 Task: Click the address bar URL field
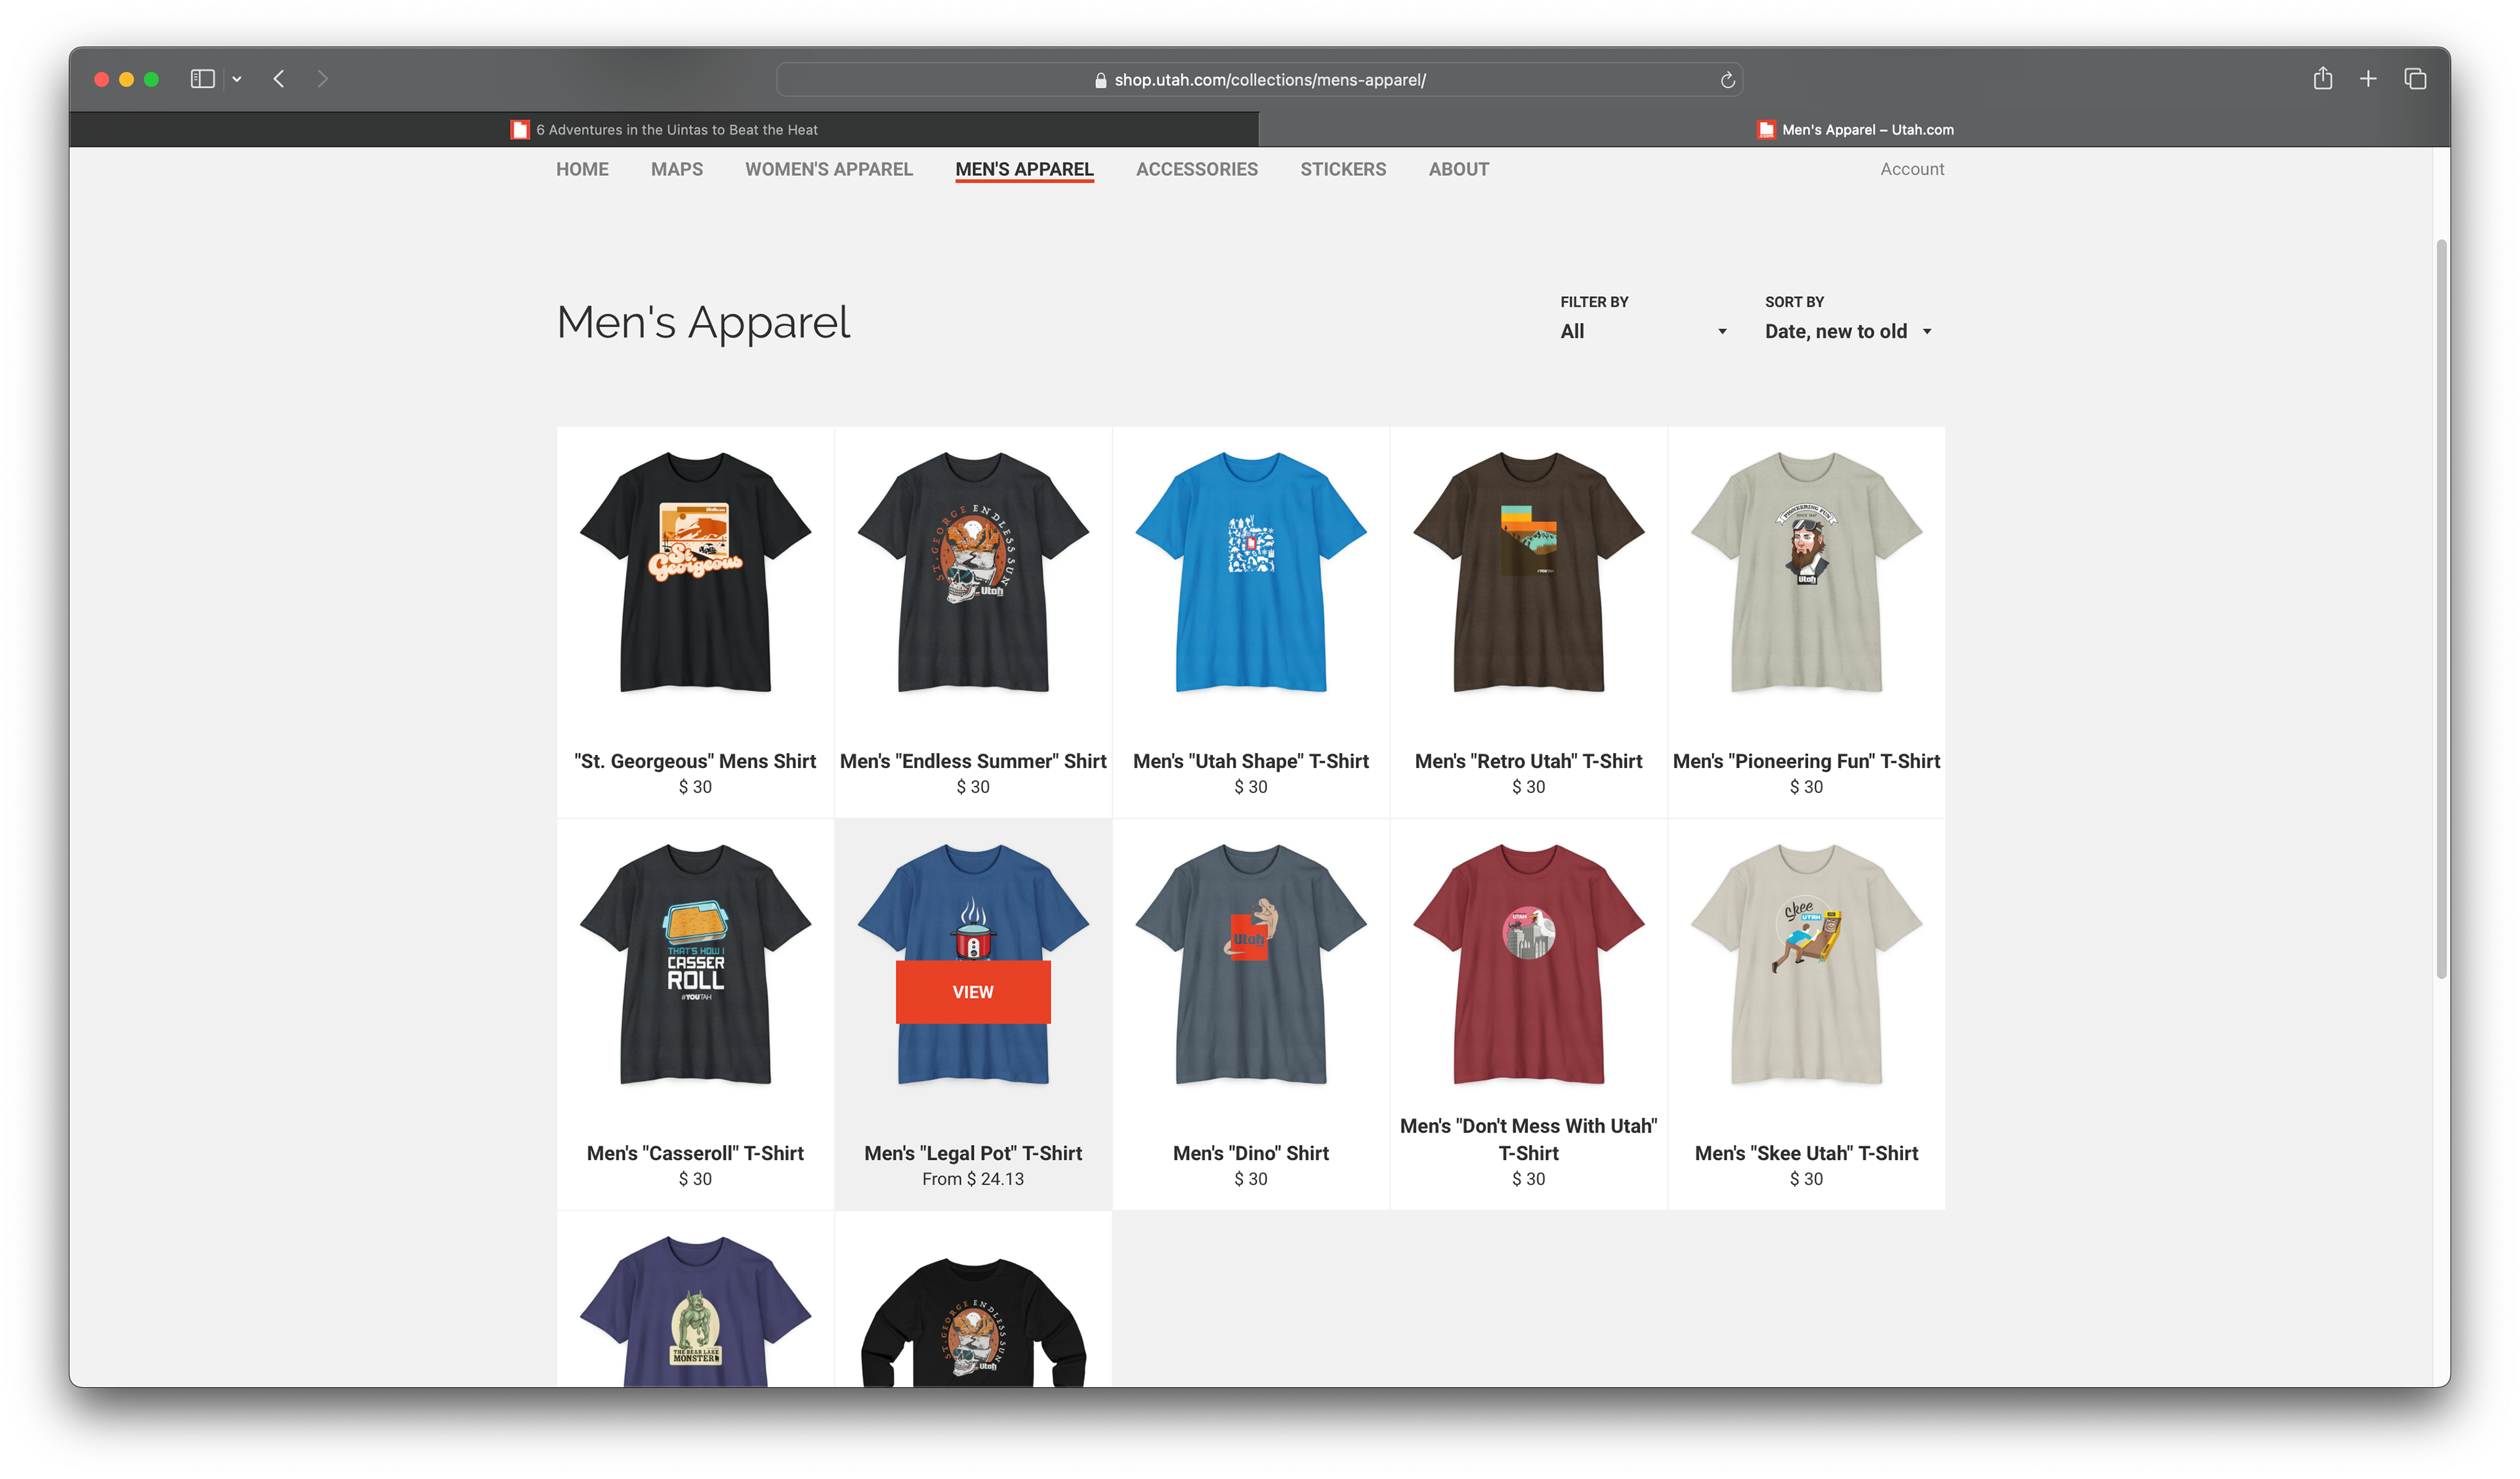tap(1259, 80)
